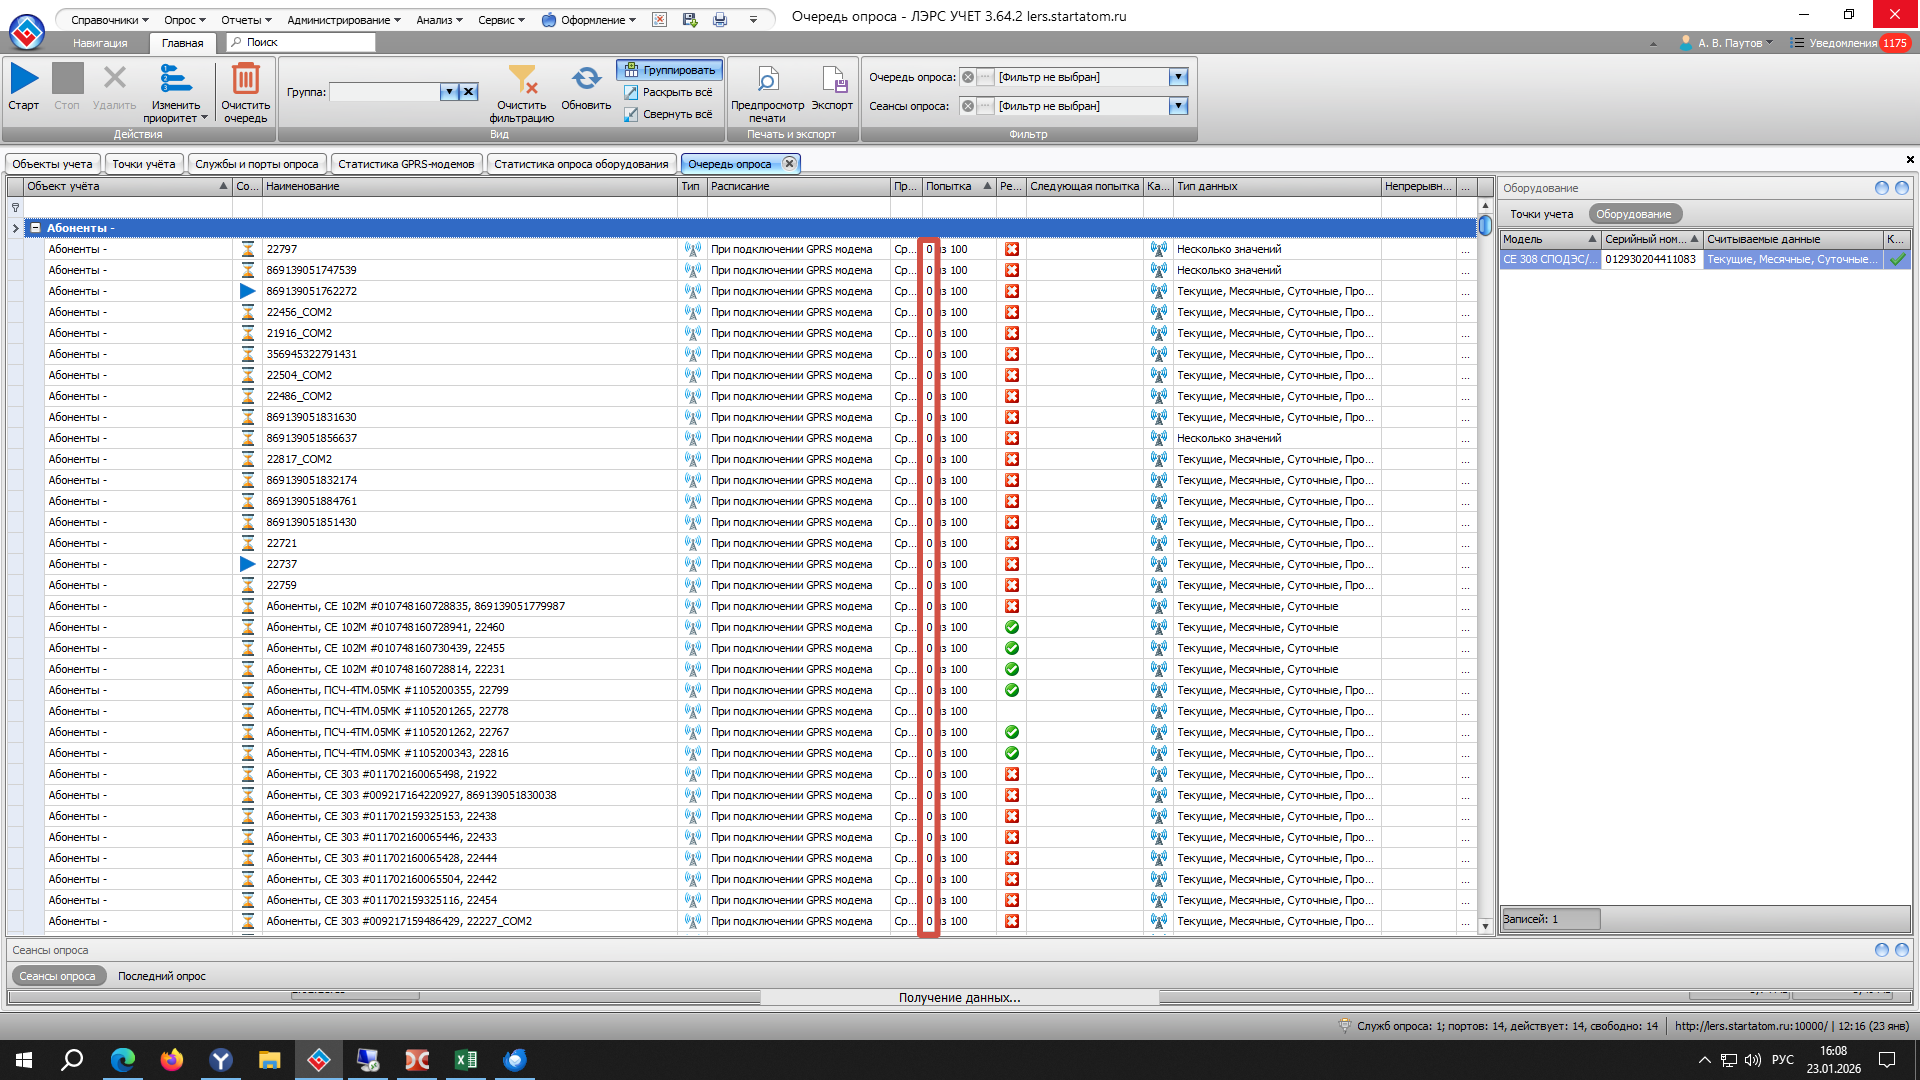Open Предпросмотр печати
The width and height of the screenshot is (1920, 1080).
[x=767, y=79]
